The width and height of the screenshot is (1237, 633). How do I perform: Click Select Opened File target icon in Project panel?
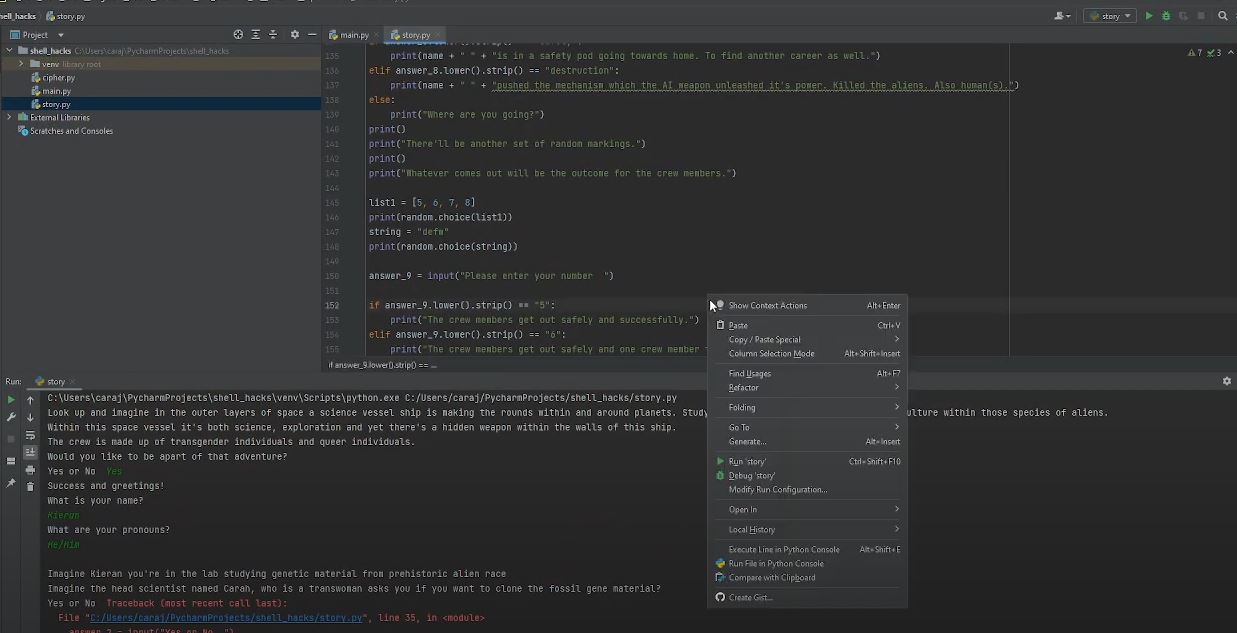pos(238,34)
